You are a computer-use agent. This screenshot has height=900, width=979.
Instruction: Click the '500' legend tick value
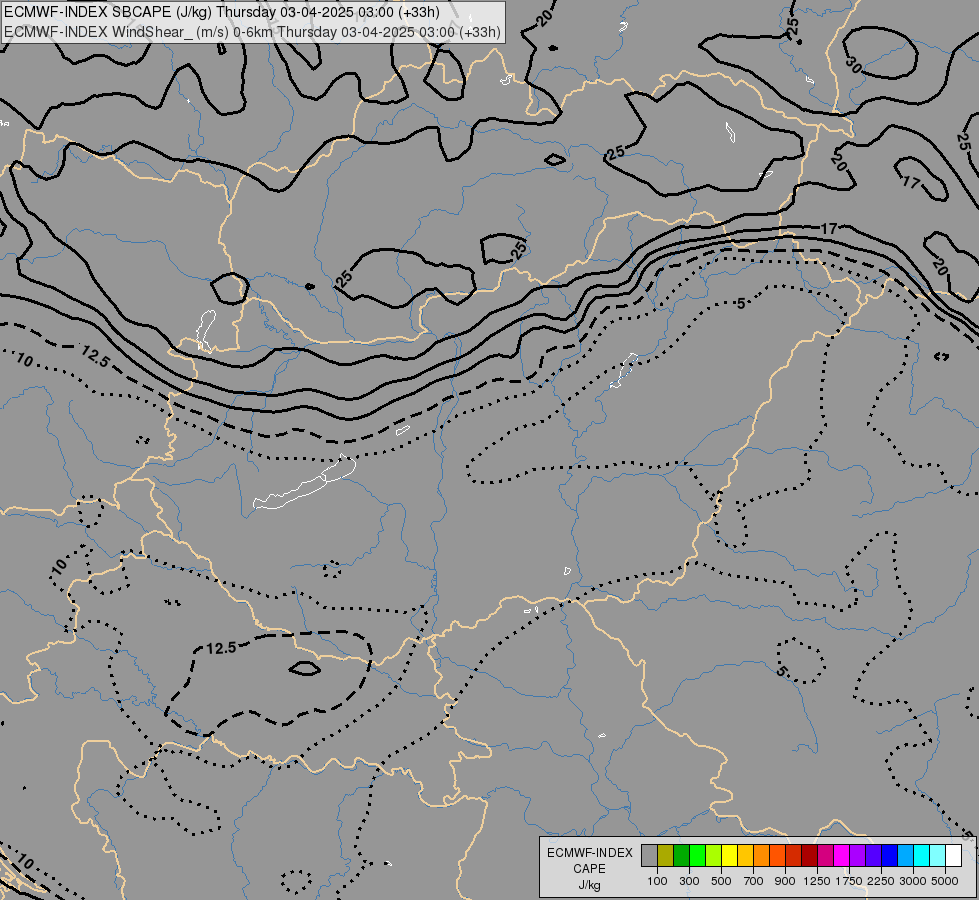(721, 881)
